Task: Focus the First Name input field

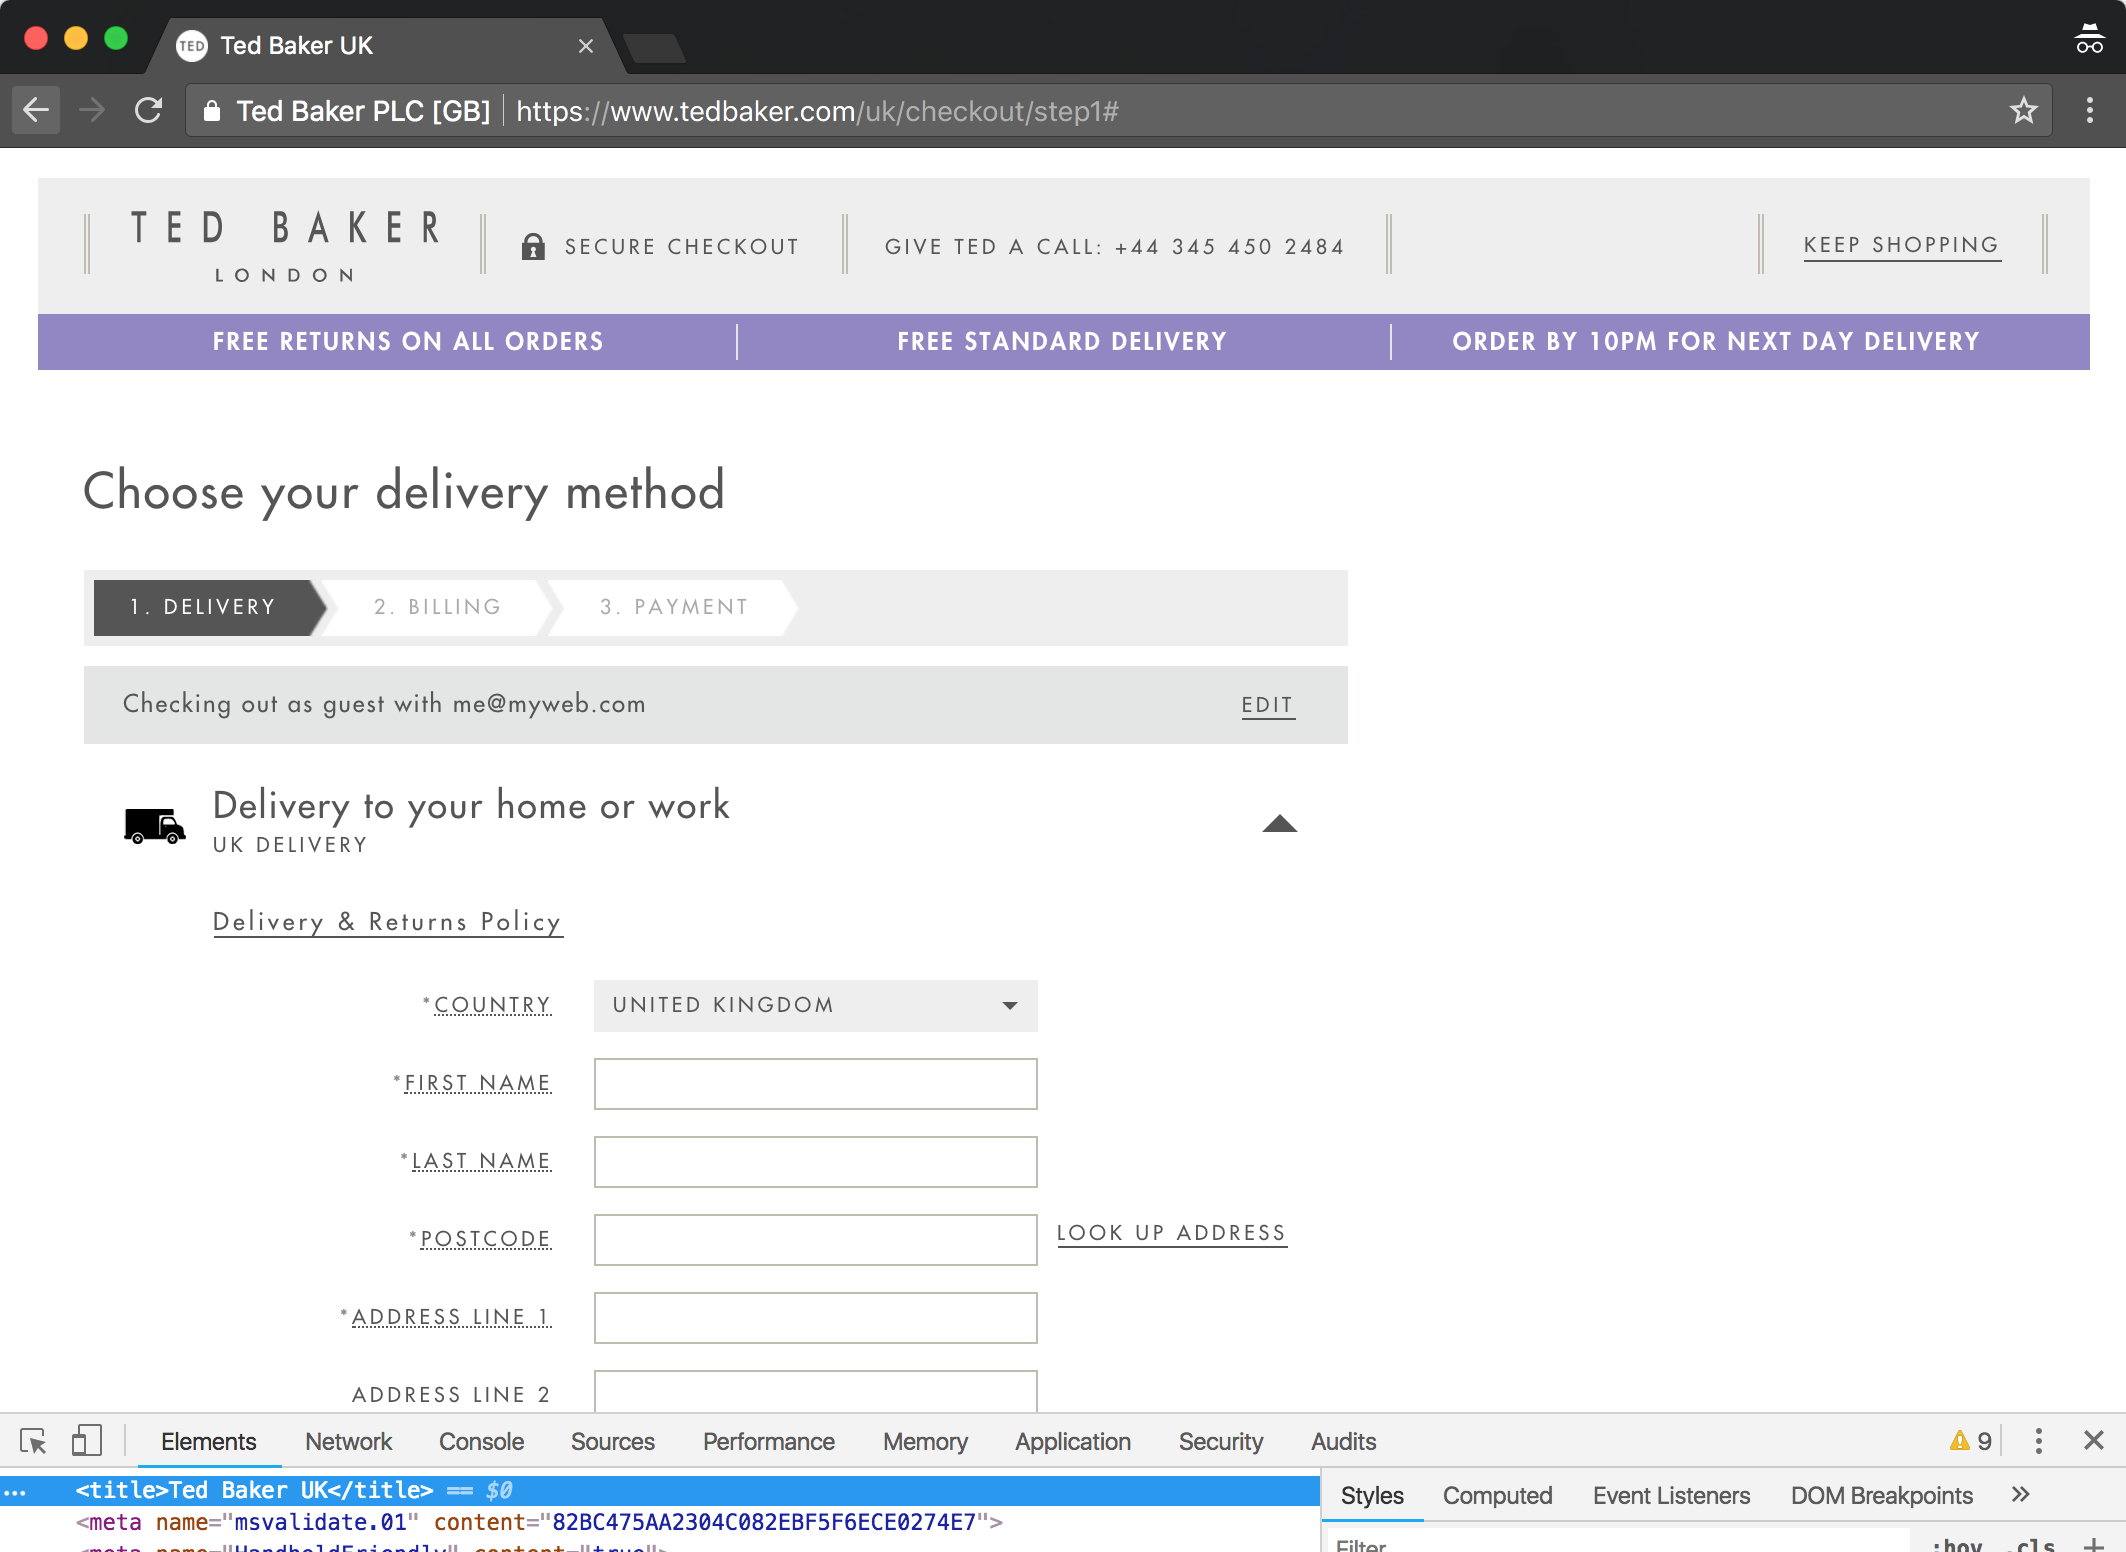Action: tap(816, 1084)
